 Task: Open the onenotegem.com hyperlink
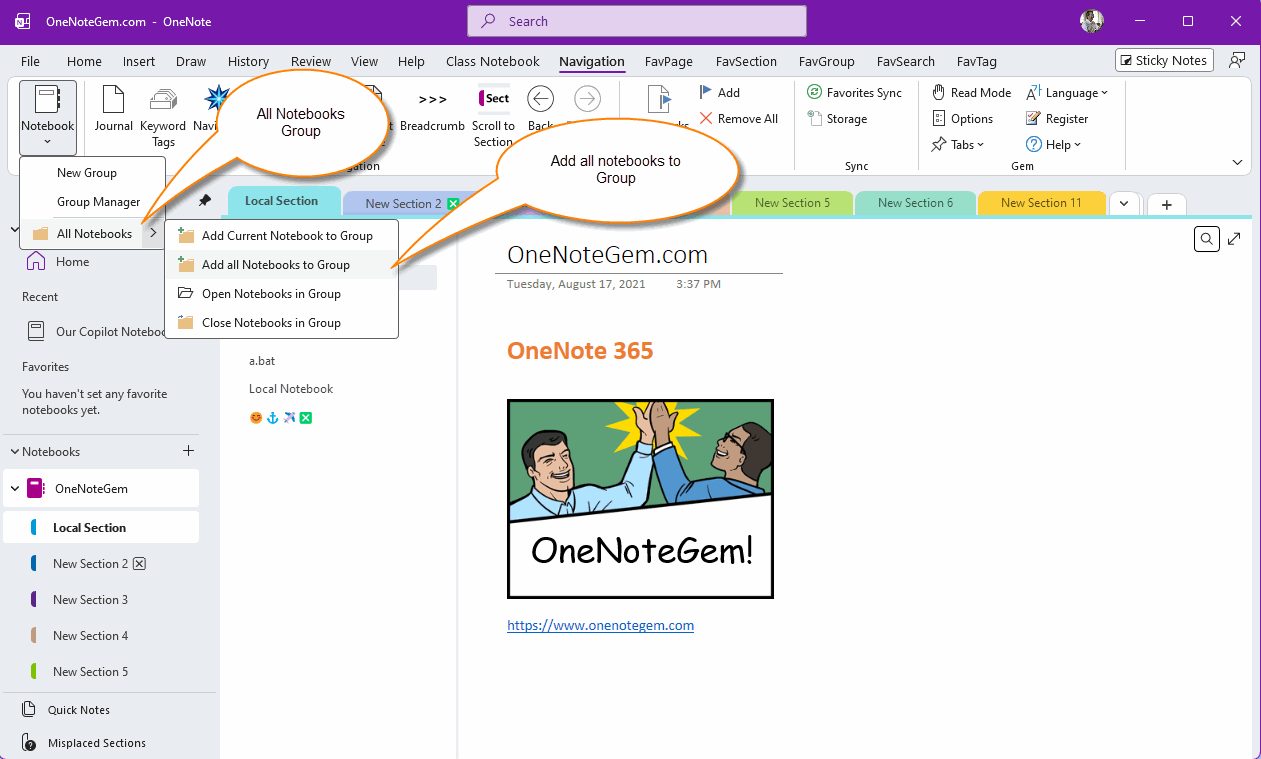600,626
